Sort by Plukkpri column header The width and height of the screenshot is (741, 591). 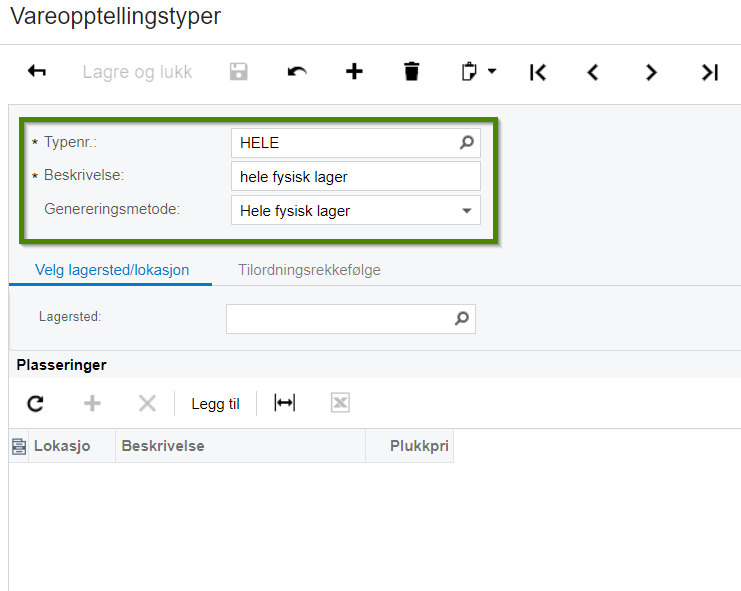[410, 446]
